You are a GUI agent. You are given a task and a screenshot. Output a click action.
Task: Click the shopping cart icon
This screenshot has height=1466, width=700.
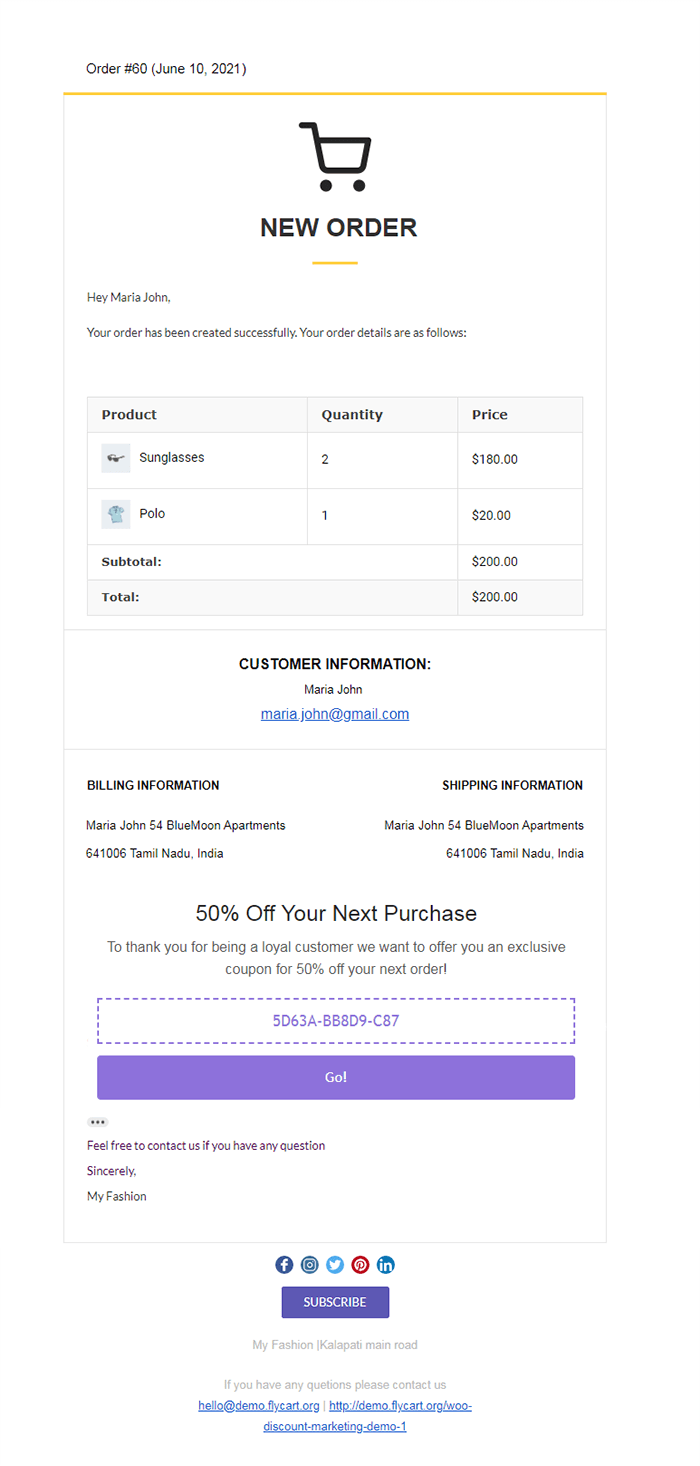(x=335, y=157)
